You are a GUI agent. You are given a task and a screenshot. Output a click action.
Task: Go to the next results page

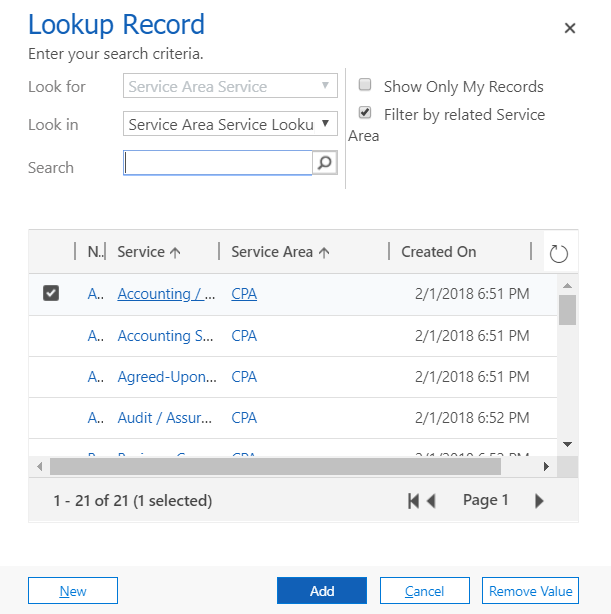[x=540, y=501]
